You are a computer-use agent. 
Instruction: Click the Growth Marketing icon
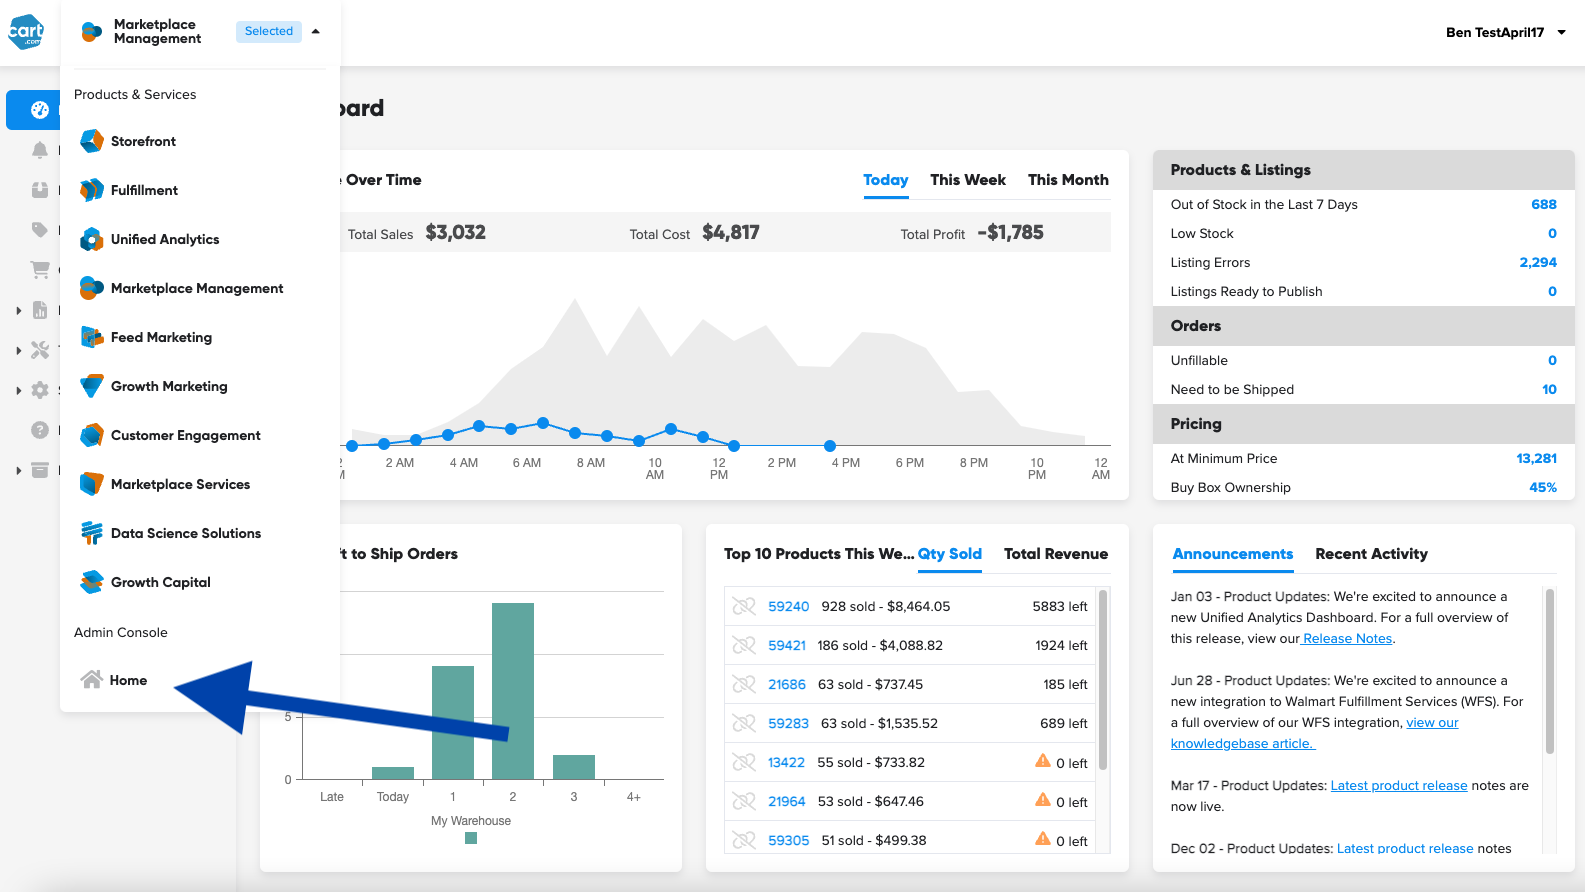tap(92, 386)
